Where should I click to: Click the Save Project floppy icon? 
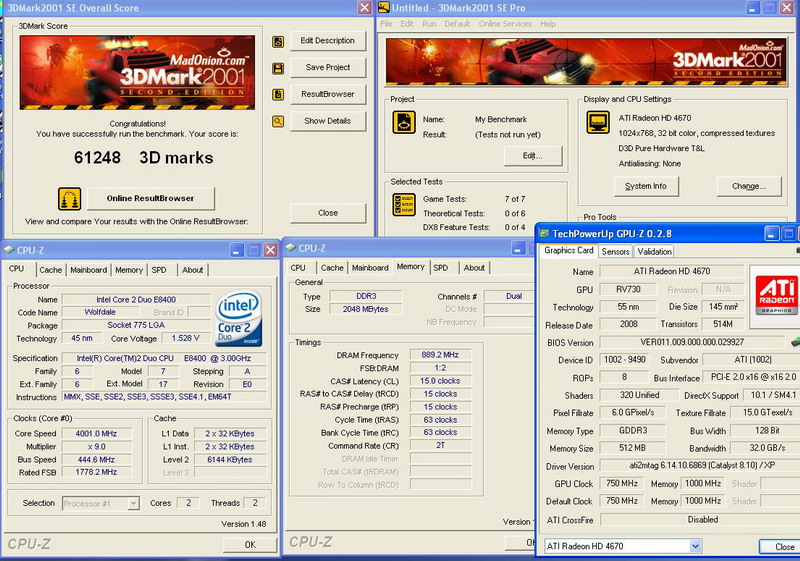(x=278, y=68)
